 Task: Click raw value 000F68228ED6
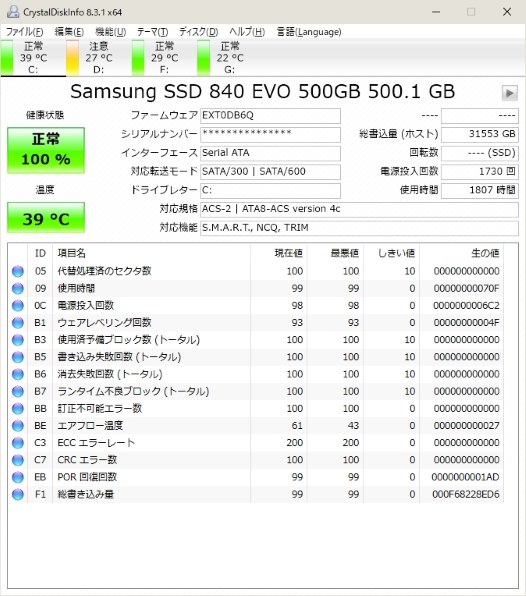click(466, 495)
